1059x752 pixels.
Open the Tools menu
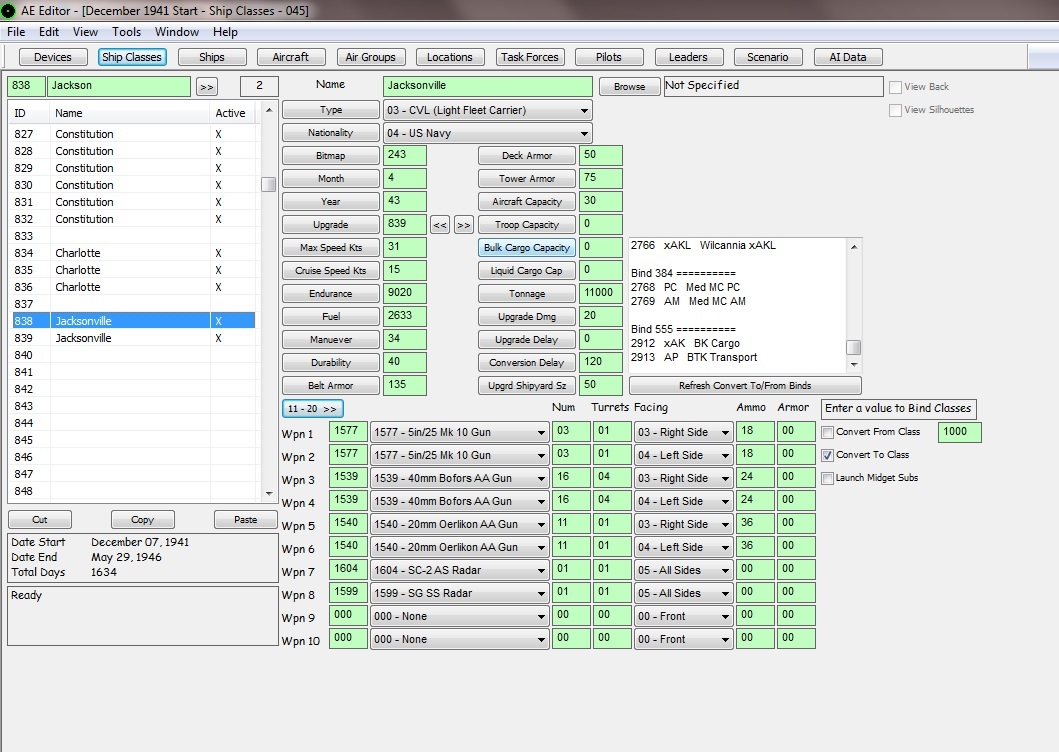pos(126,32)
